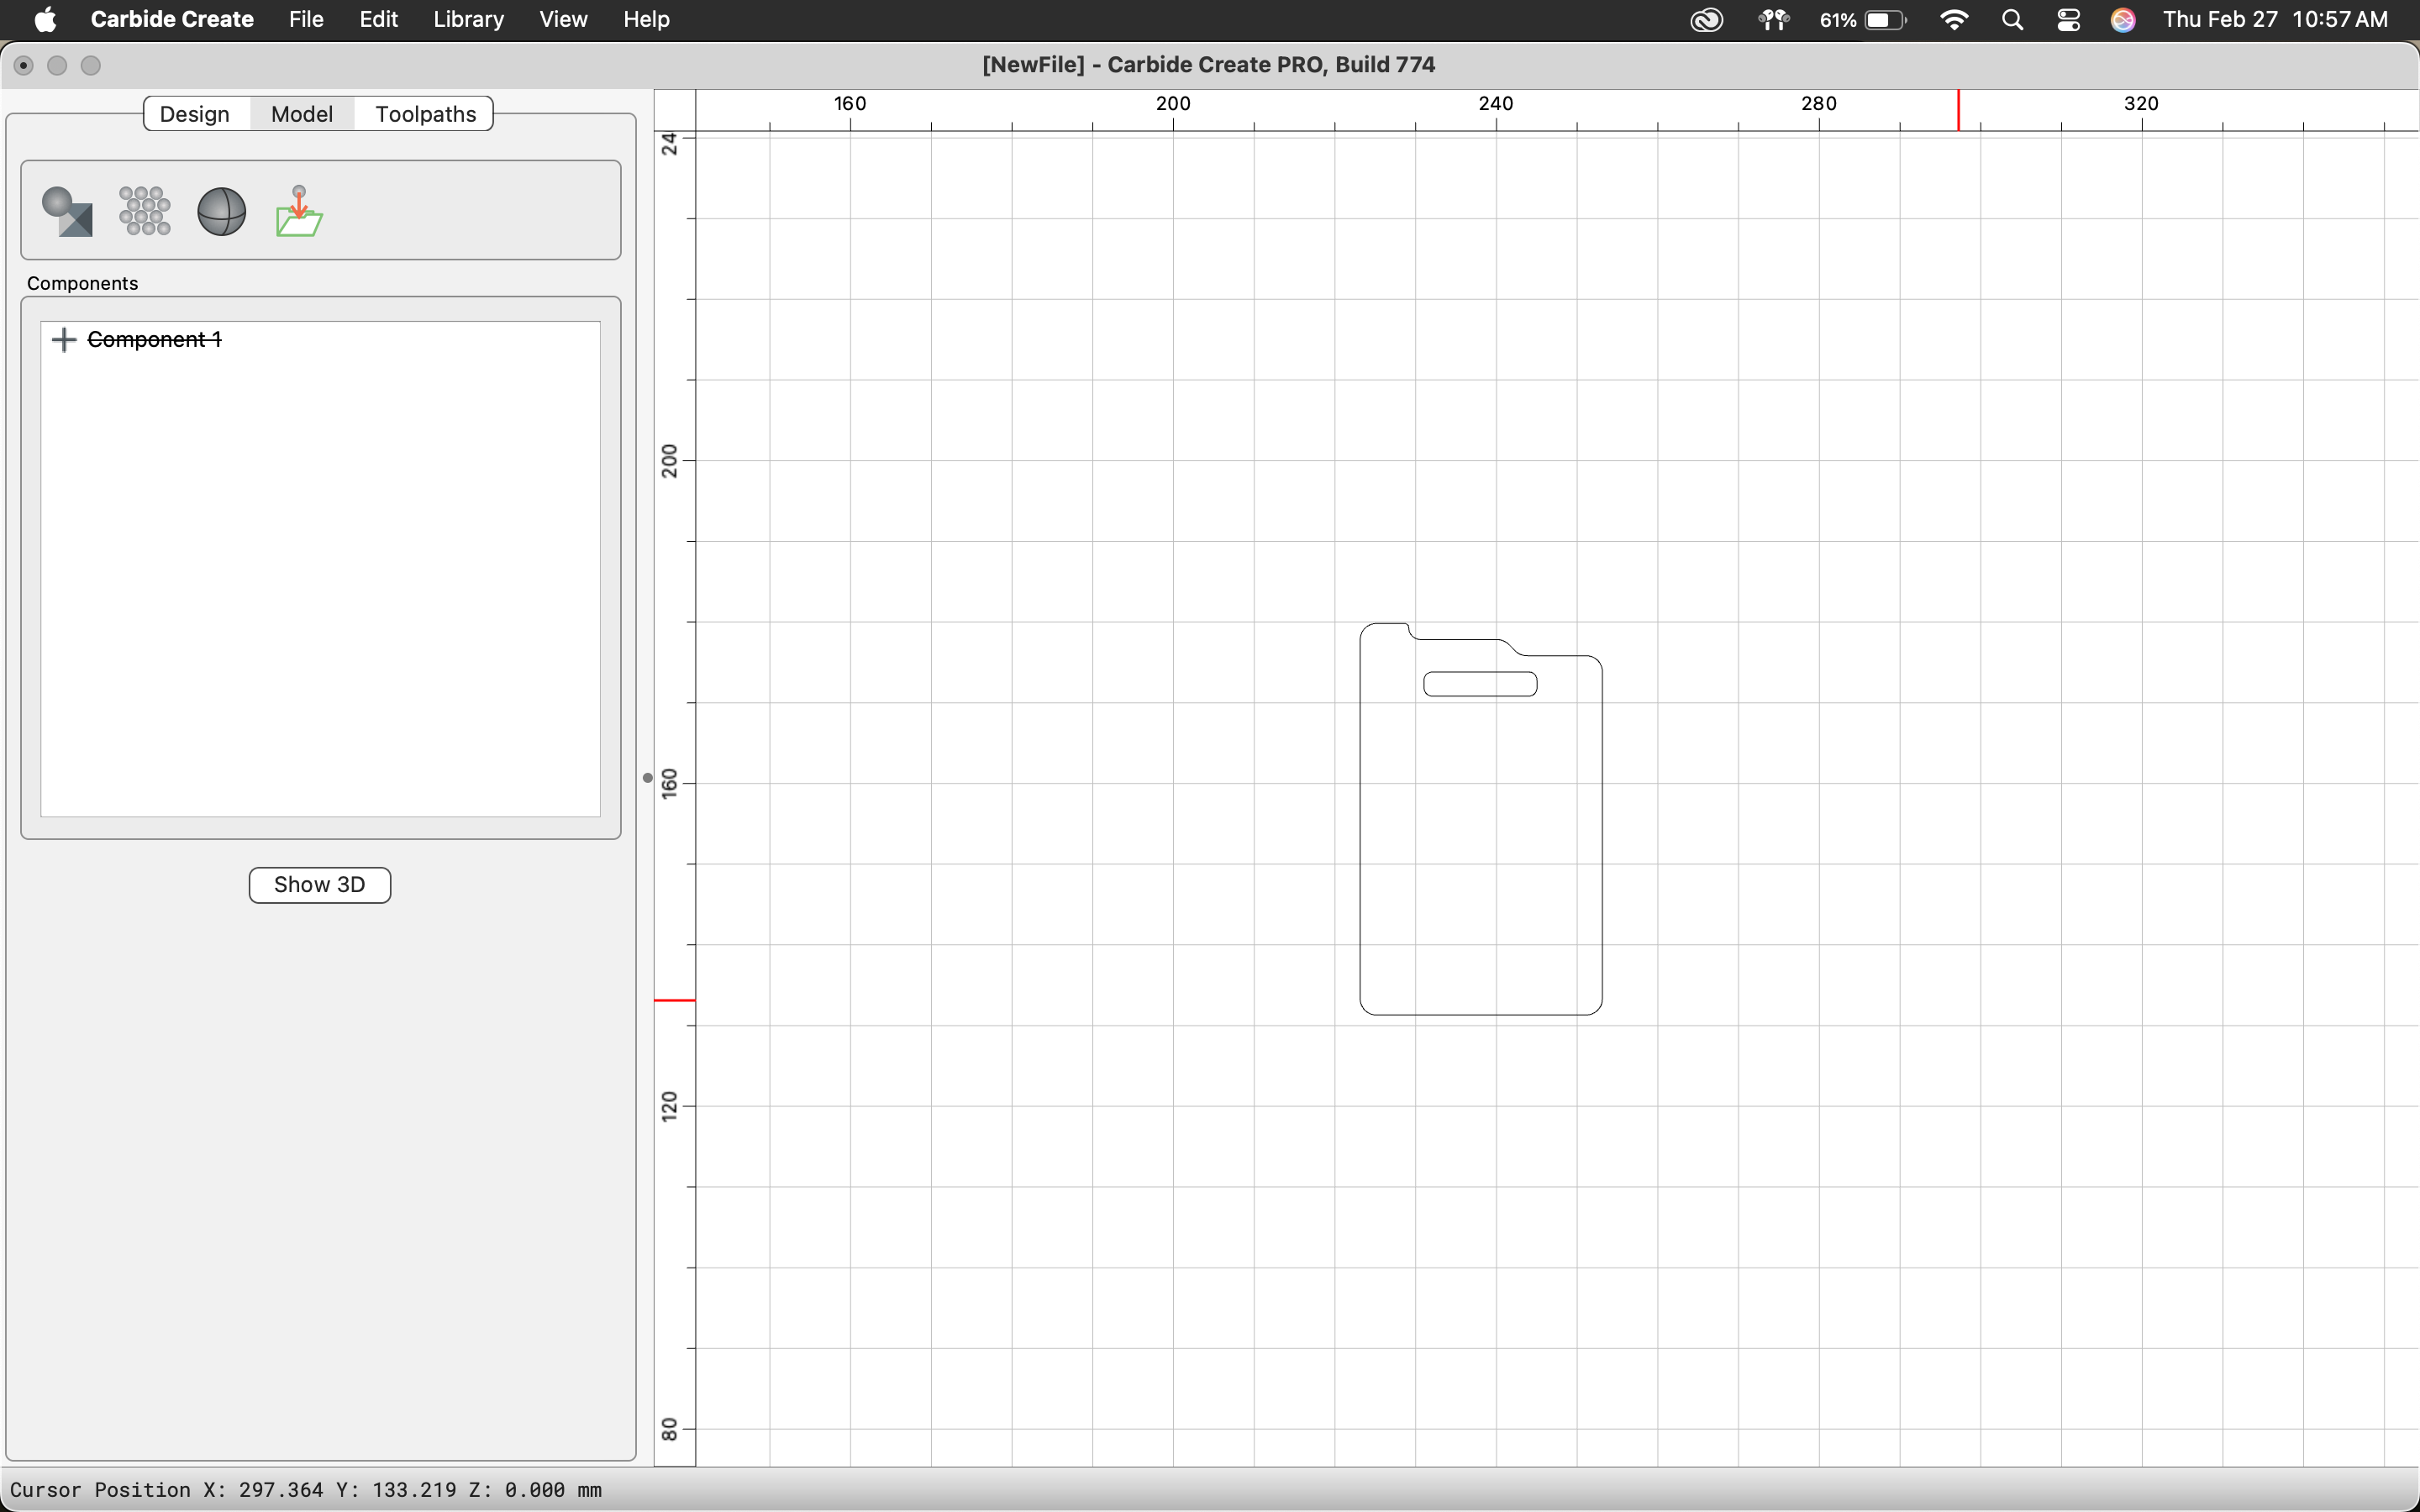Select Component 1 in the components list
The image size is (2420, 1512).
155,340
